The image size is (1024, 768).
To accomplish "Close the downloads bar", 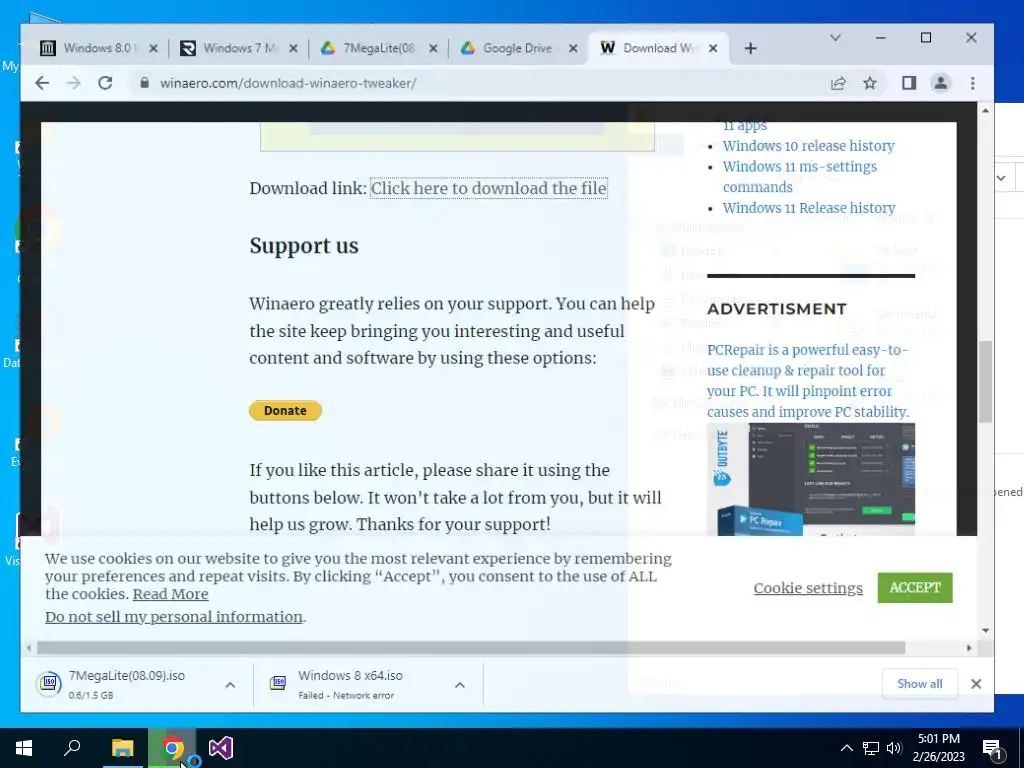I will pyautogui.click(x=976, y=684).
